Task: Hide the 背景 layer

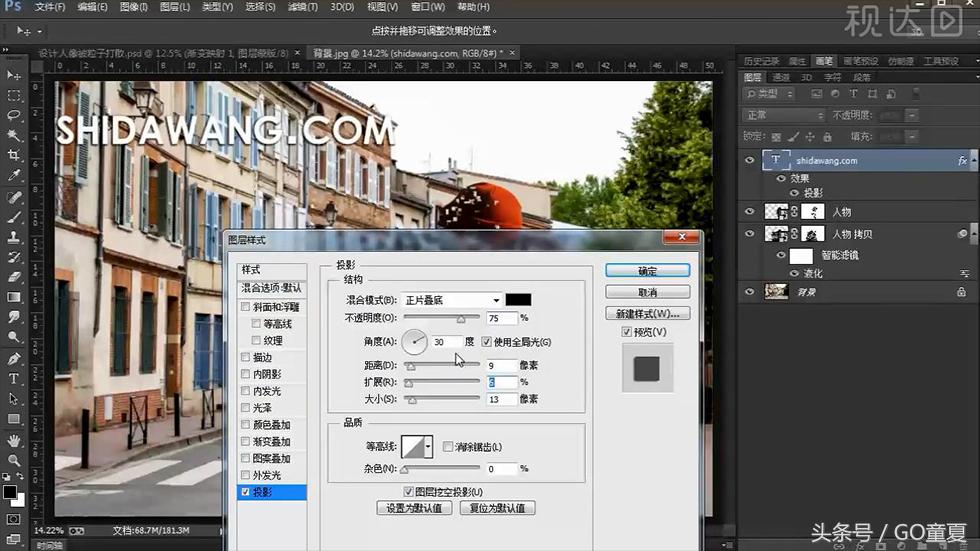Action: point(749,292)
